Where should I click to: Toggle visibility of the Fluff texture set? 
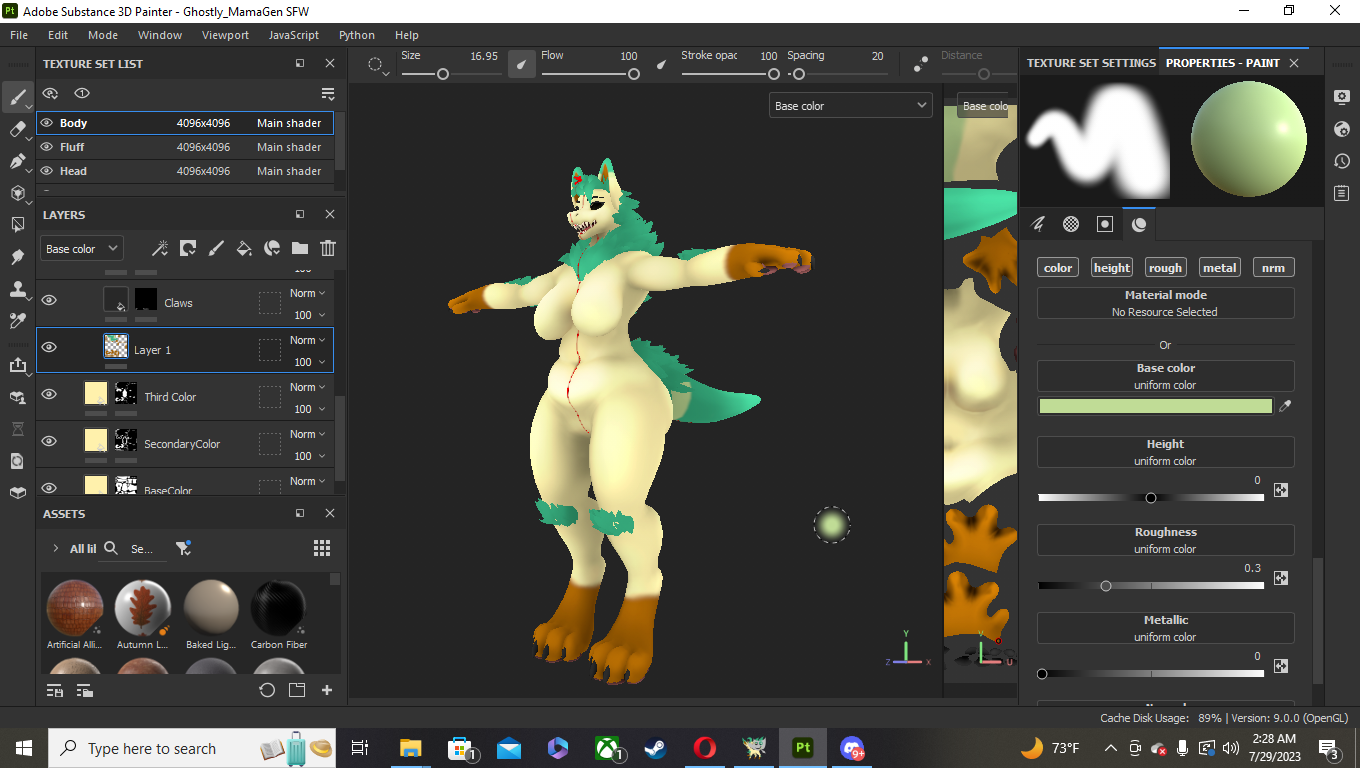click(47, 147)
